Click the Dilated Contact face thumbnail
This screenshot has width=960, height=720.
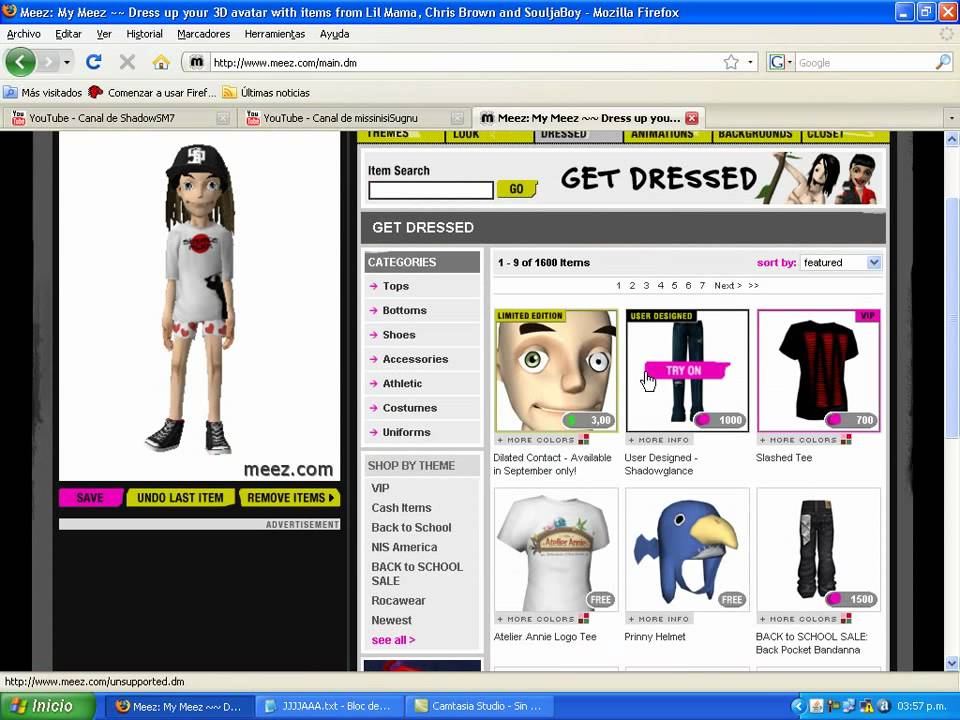[556, 370]
